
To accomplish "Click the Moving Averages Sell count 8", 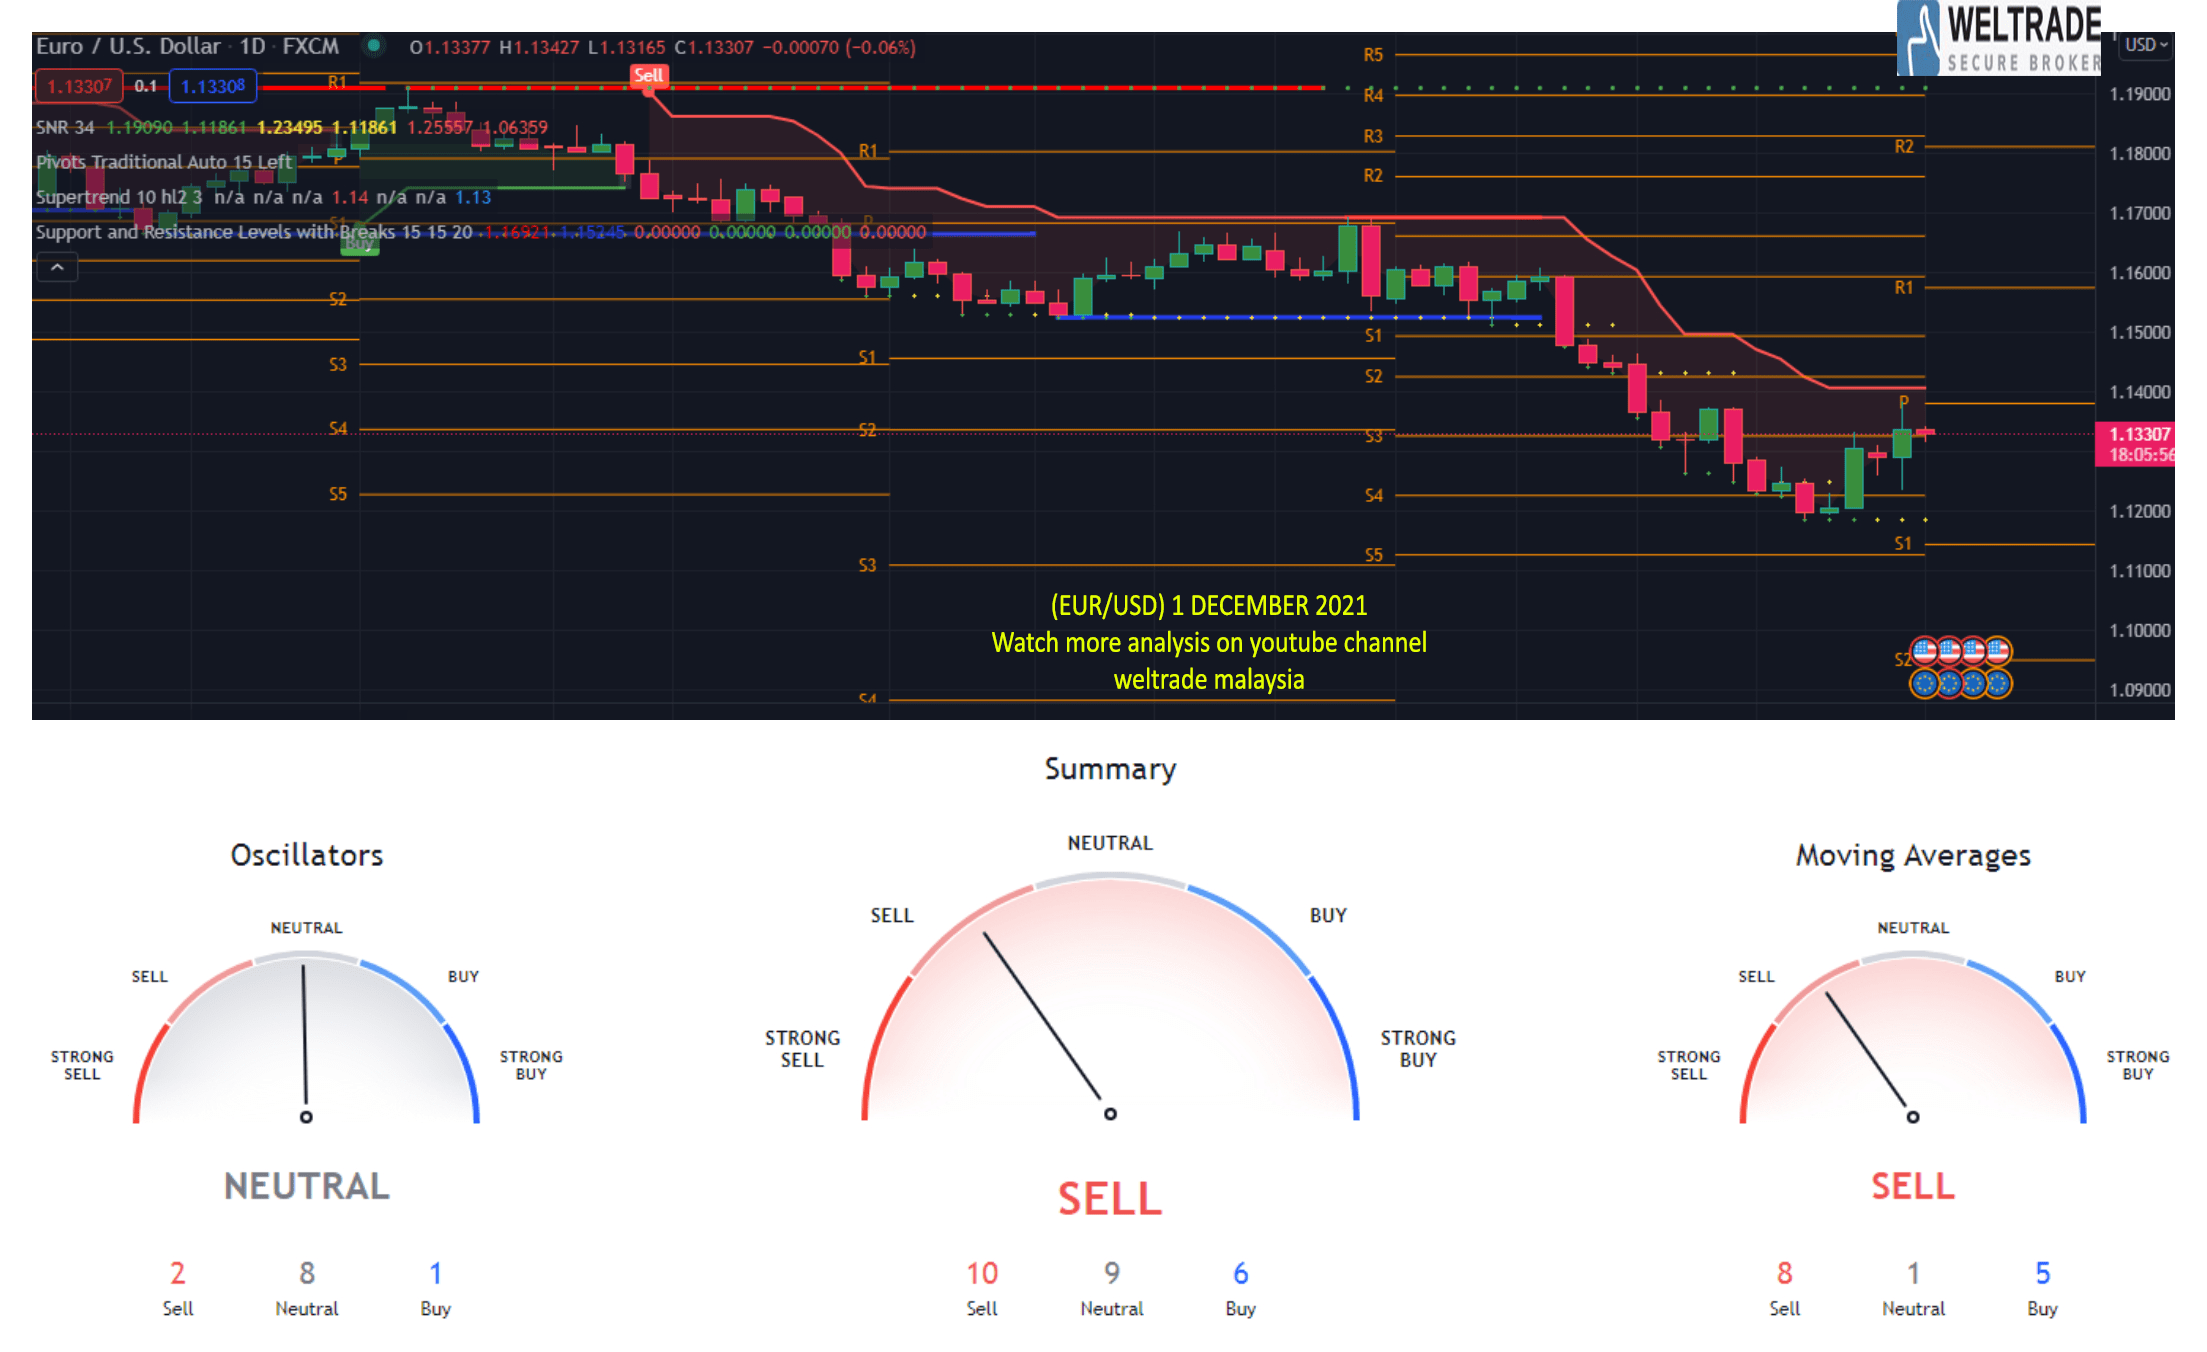I will pyautogui.click(x=1785, y=1273).
